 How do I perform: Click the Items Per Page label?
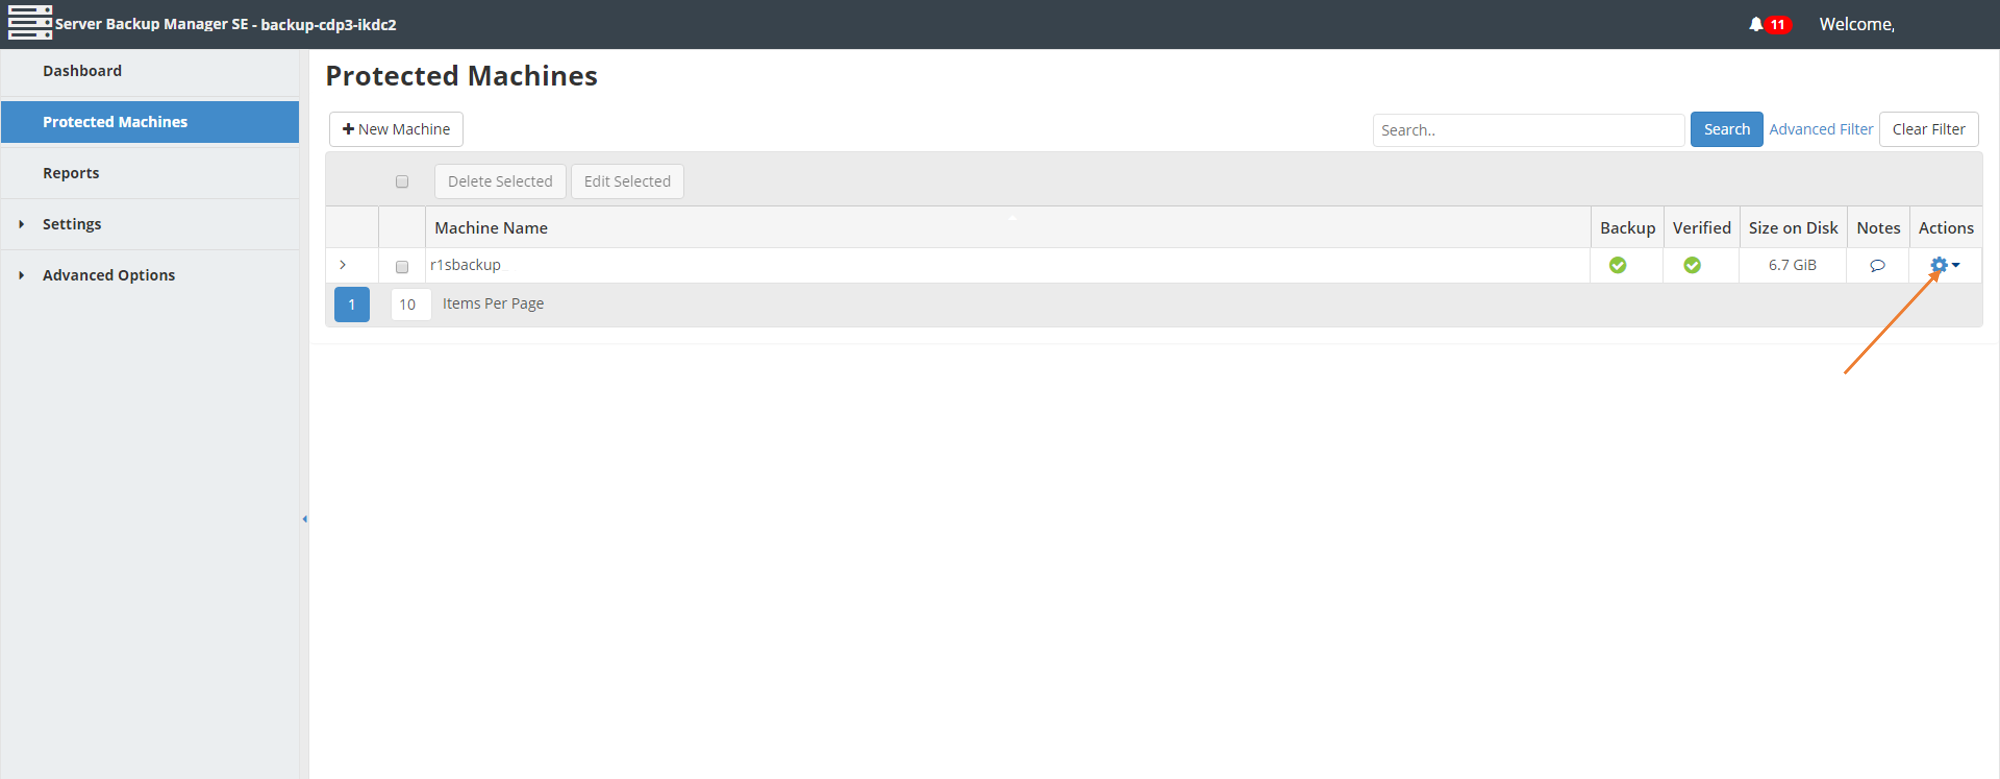click(x=493, y=303)
